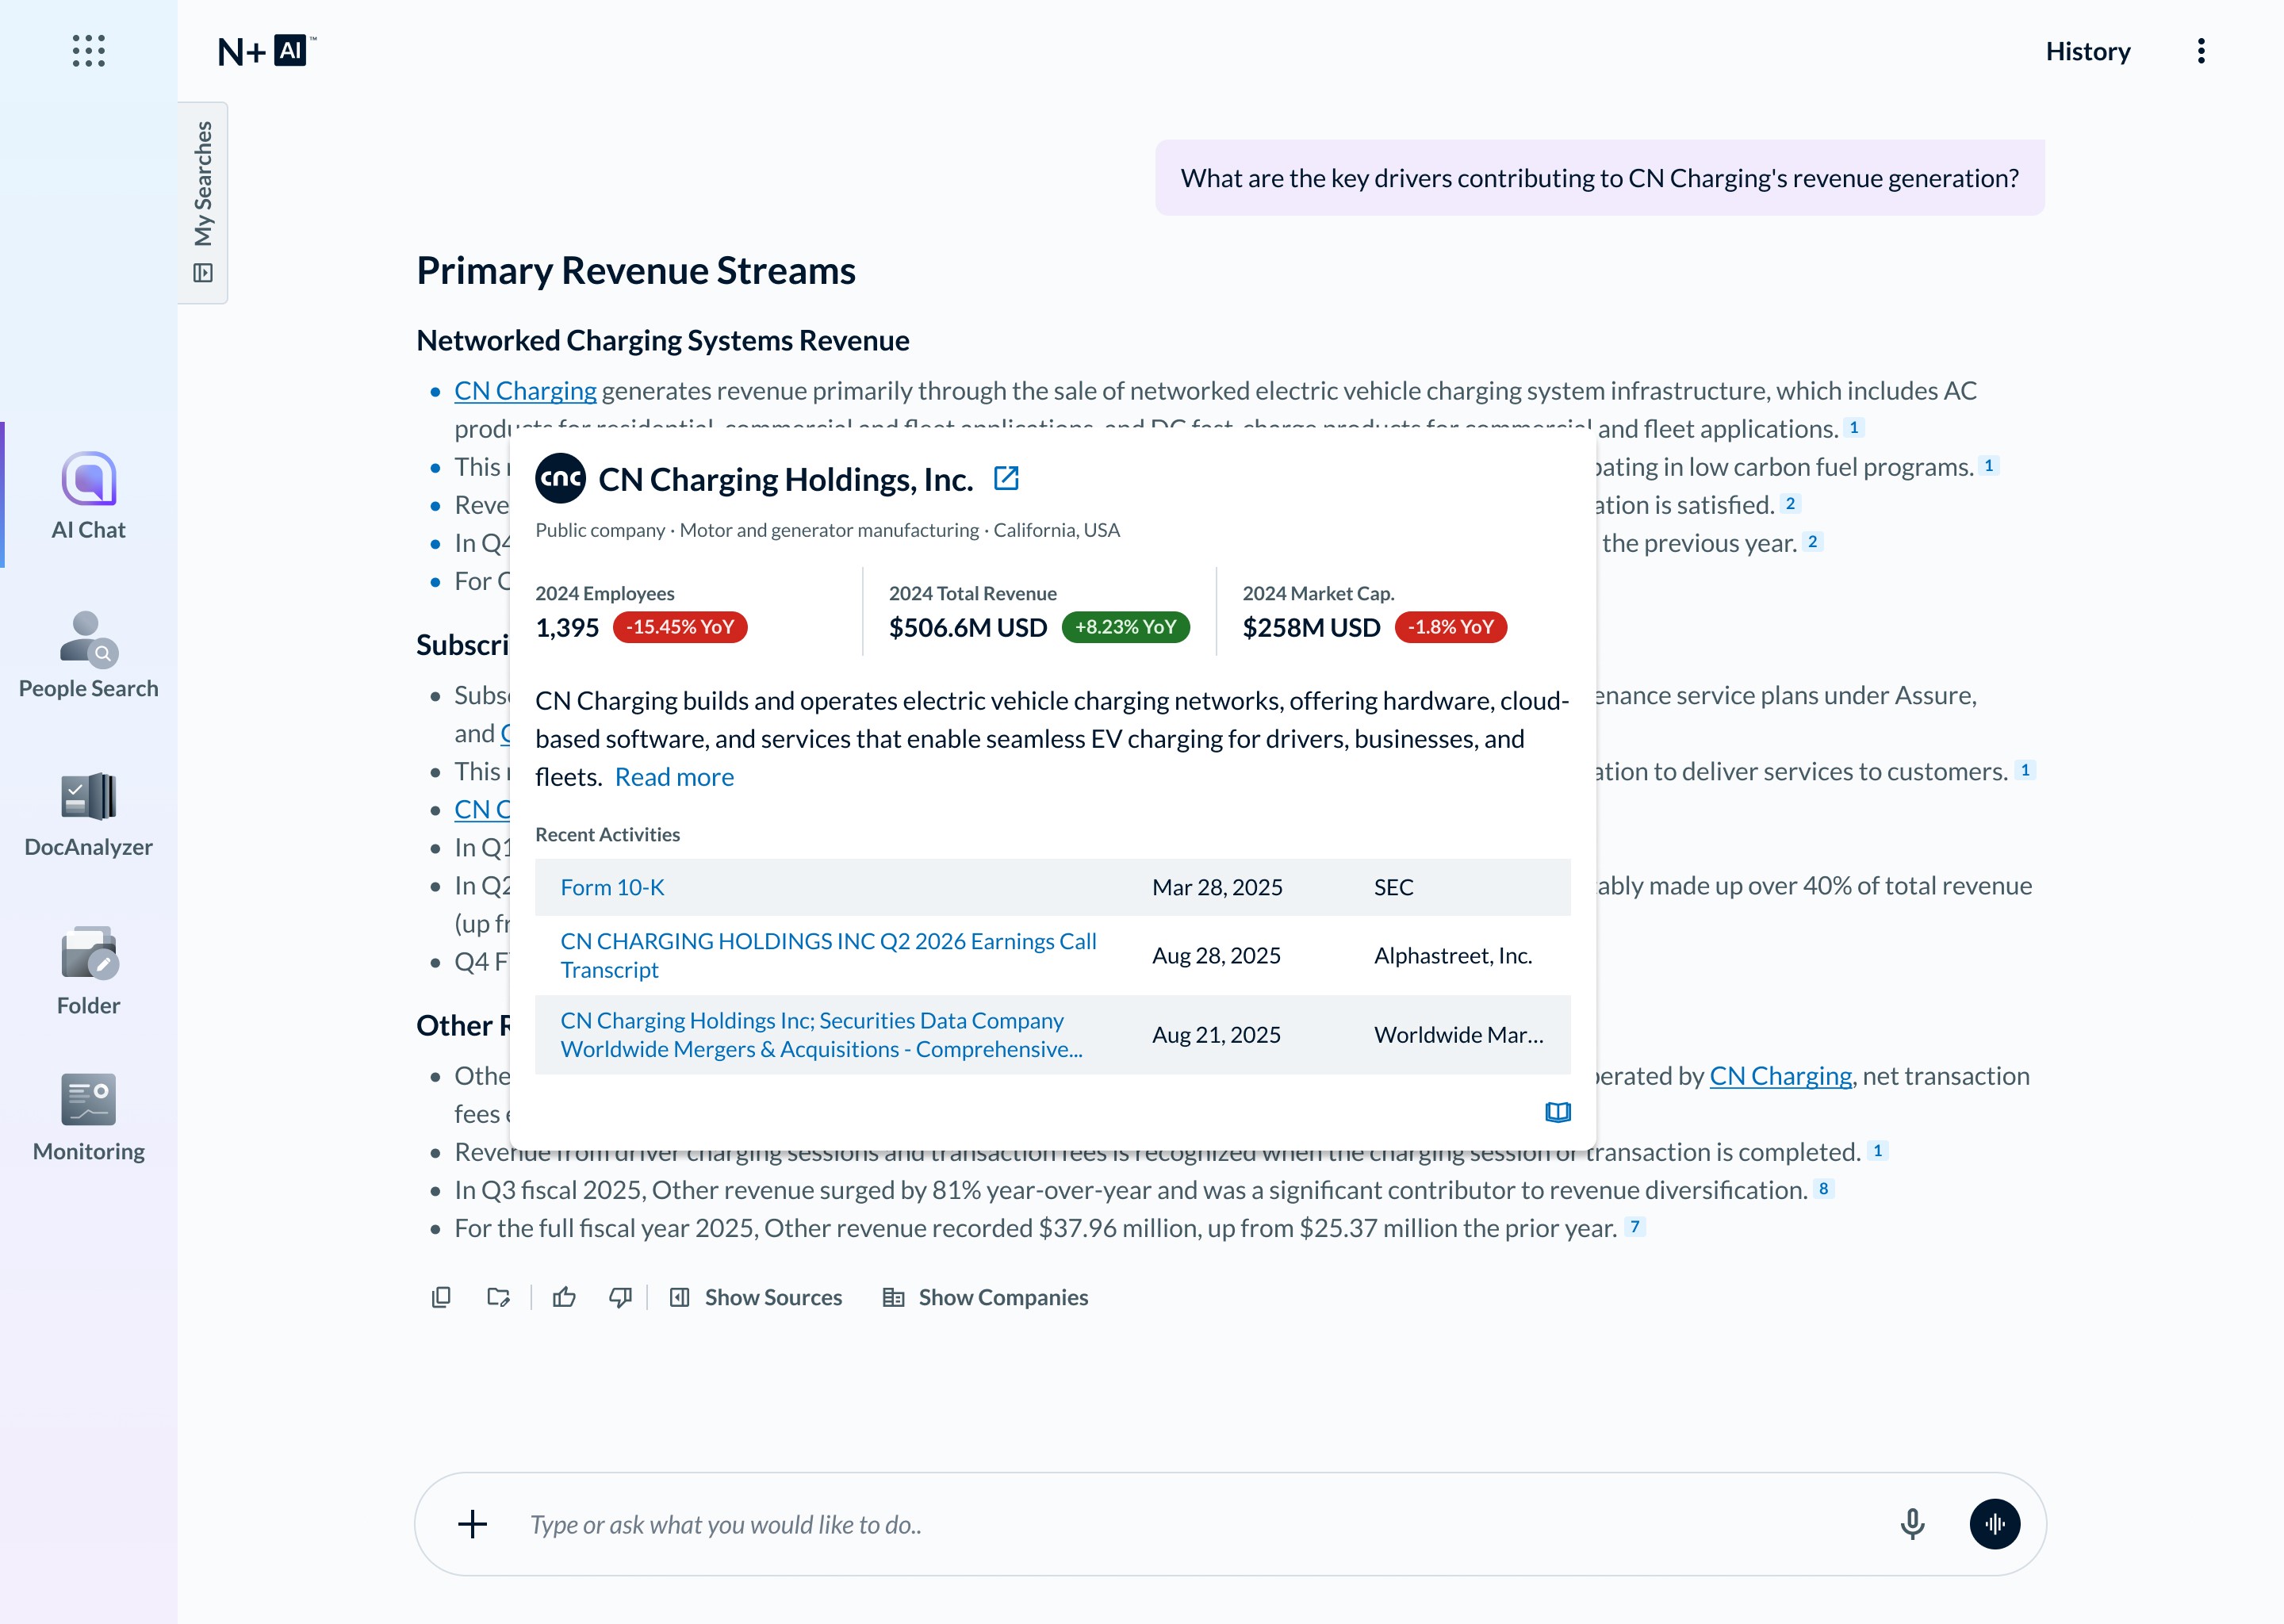
Task: Click the Read more link
Action: [x=673, y=777]
